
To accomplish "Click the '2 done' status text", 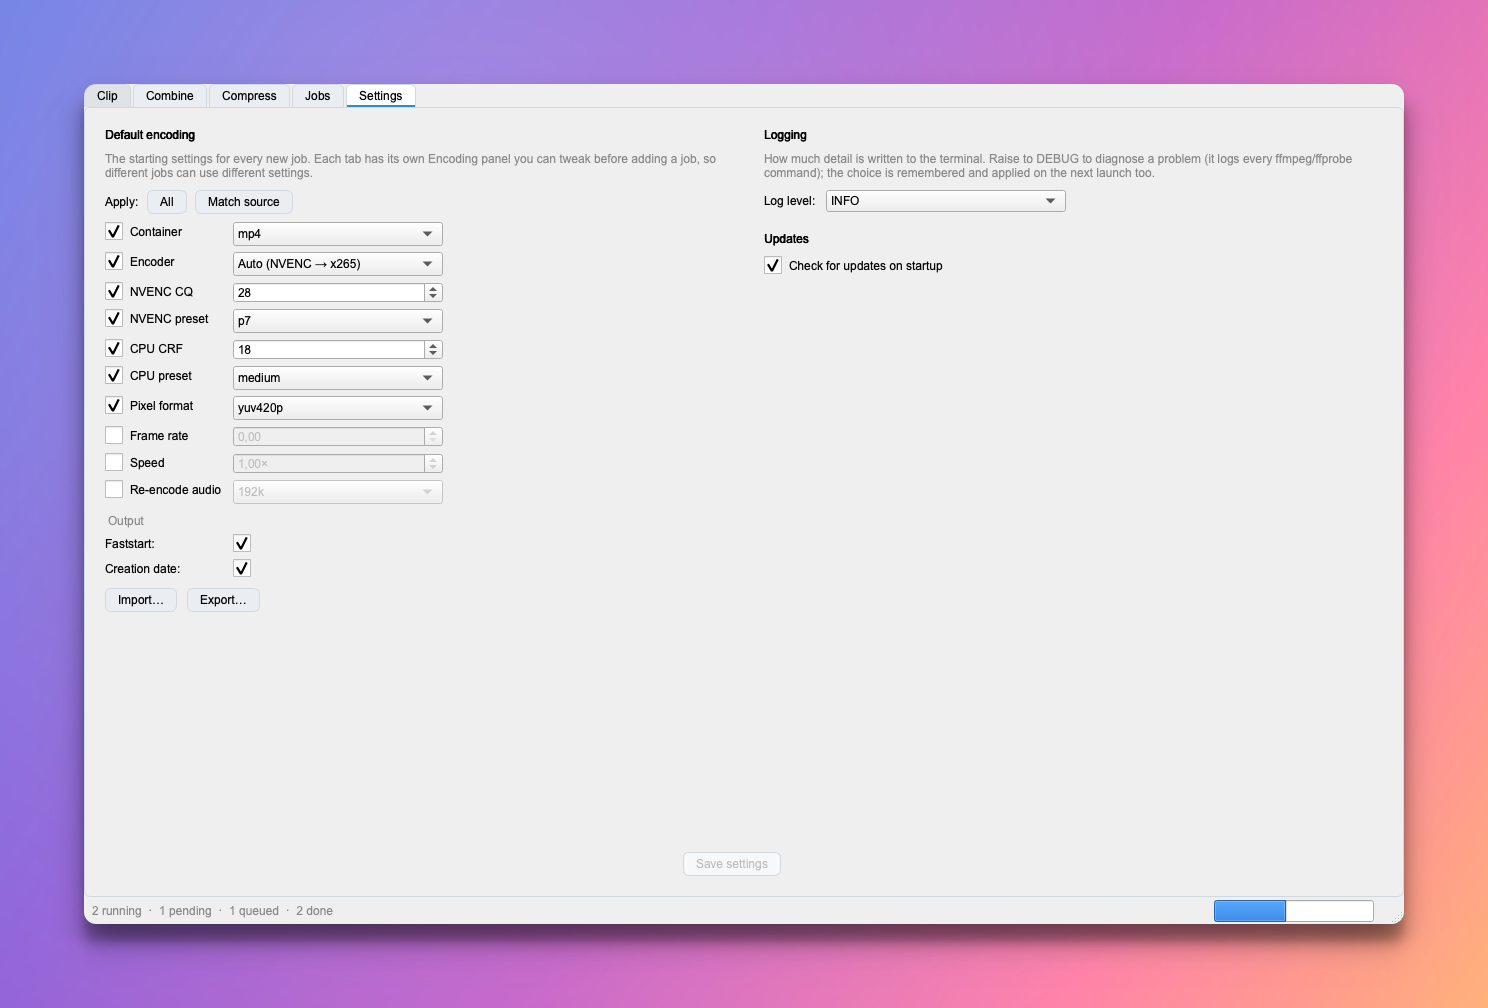I will (314, 911).
